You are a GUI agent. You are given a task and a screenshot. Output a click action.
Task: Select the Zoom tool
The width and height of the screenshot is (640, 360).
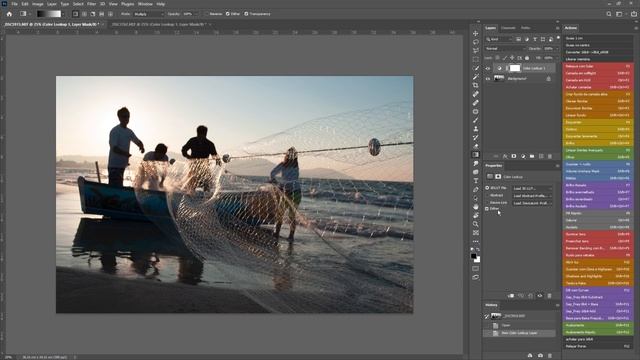(x=476, y=224)
